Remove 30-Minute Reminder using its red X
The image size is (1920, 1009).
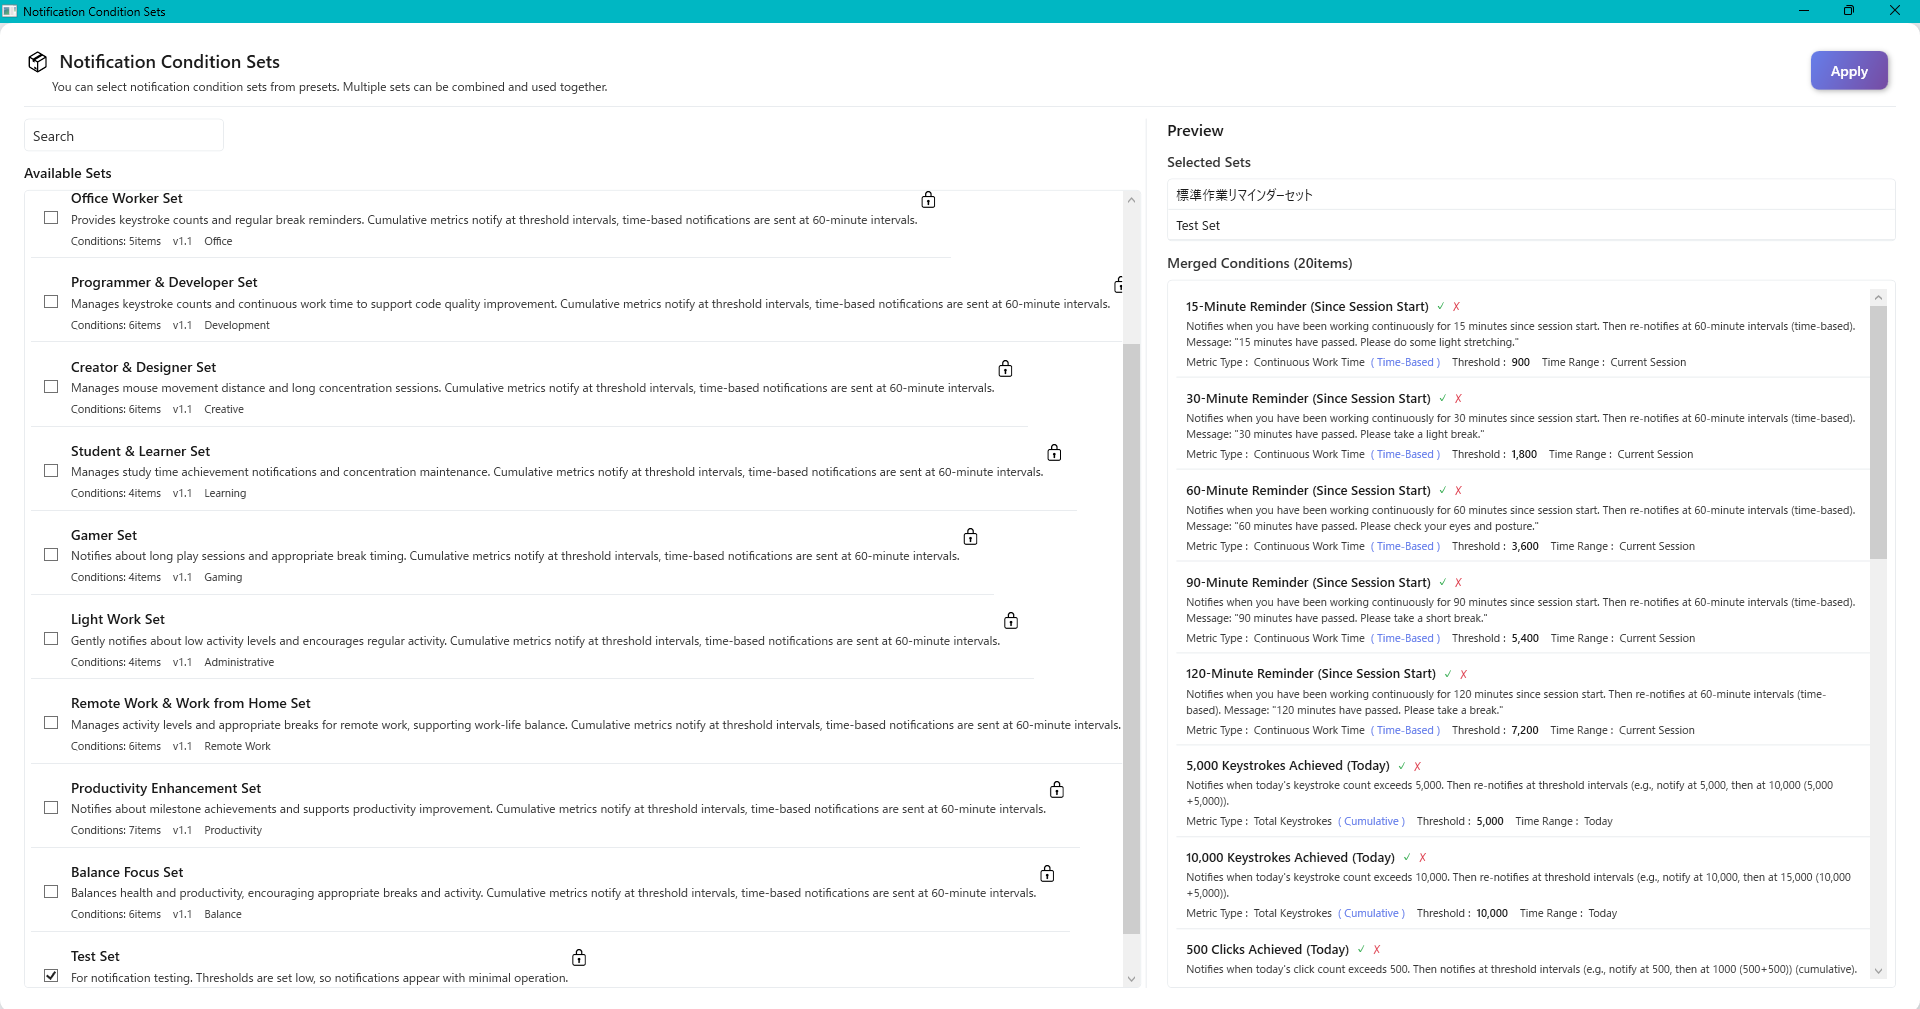click(1458, 398)
